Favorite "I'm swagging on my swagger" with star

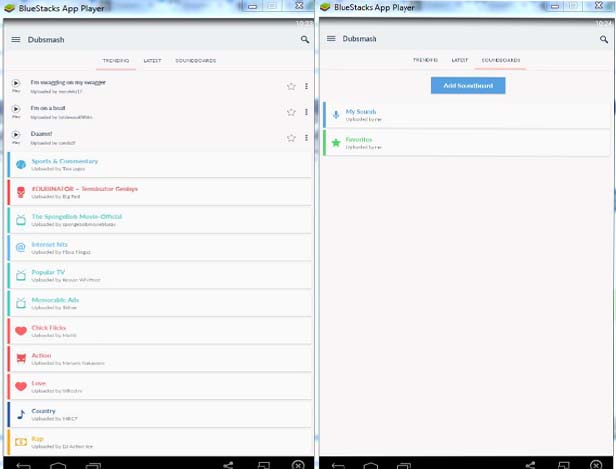291,86
